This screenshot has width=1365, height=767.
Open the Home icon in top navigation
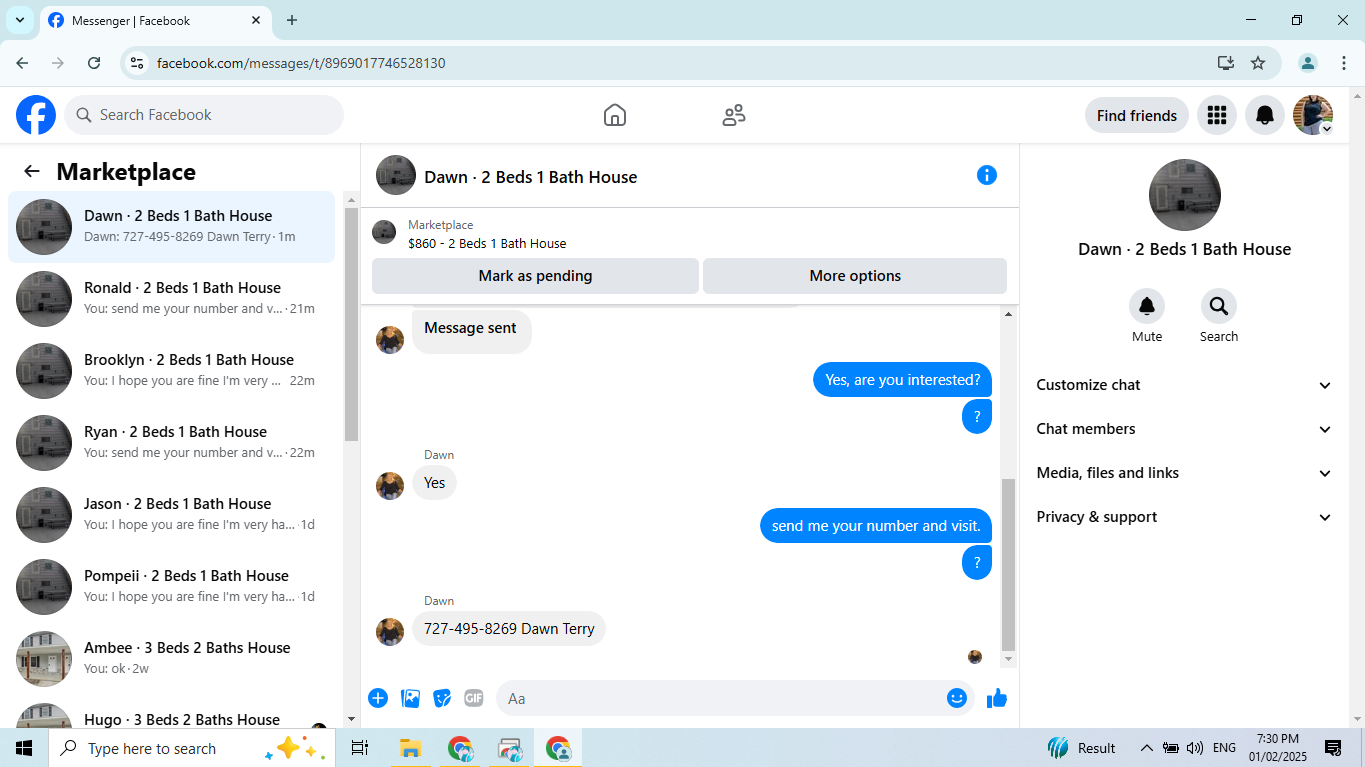pyautogui.click(x=615, y=115)
